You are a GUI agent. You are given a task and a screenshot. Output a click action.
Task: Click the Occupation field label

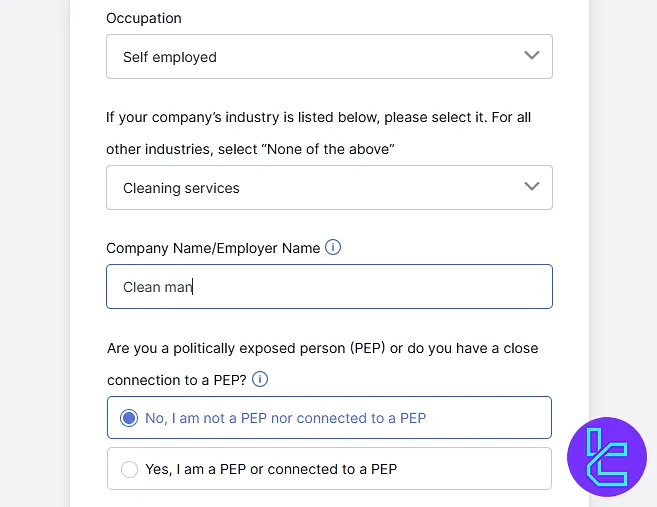point(144,18)
